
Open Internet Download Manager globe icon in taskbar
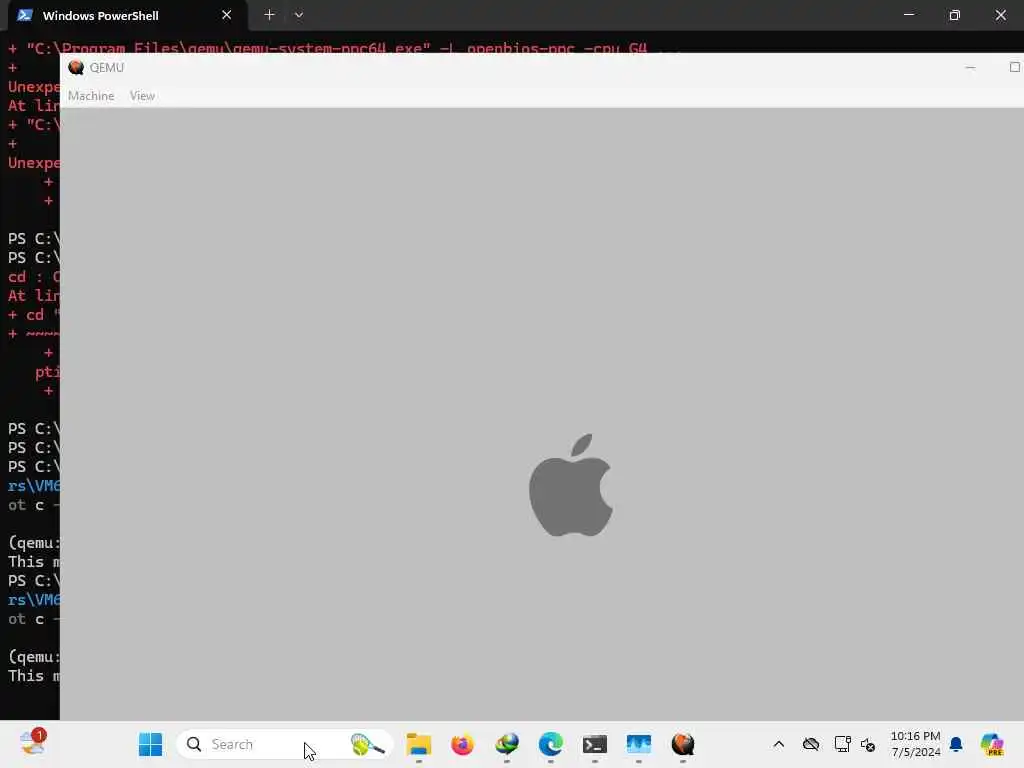[507, 744]
